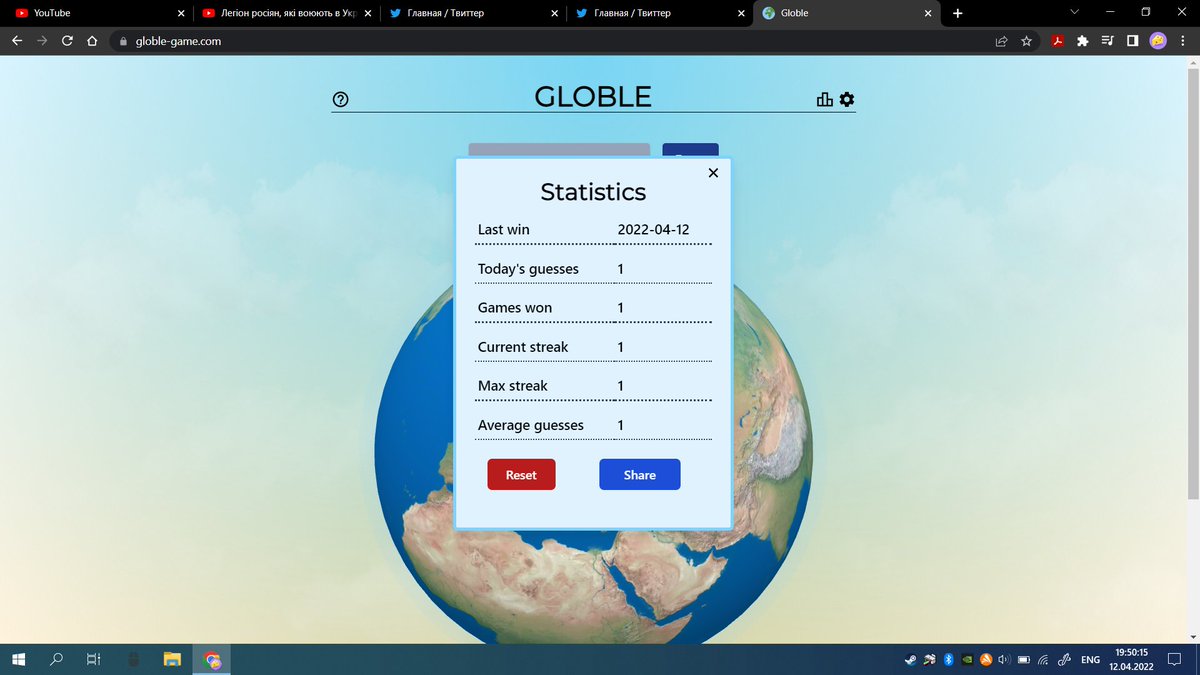Open the Globle help question-mark icon
The height and width of the screenshot is (675, 1200).
pos(340,99)
